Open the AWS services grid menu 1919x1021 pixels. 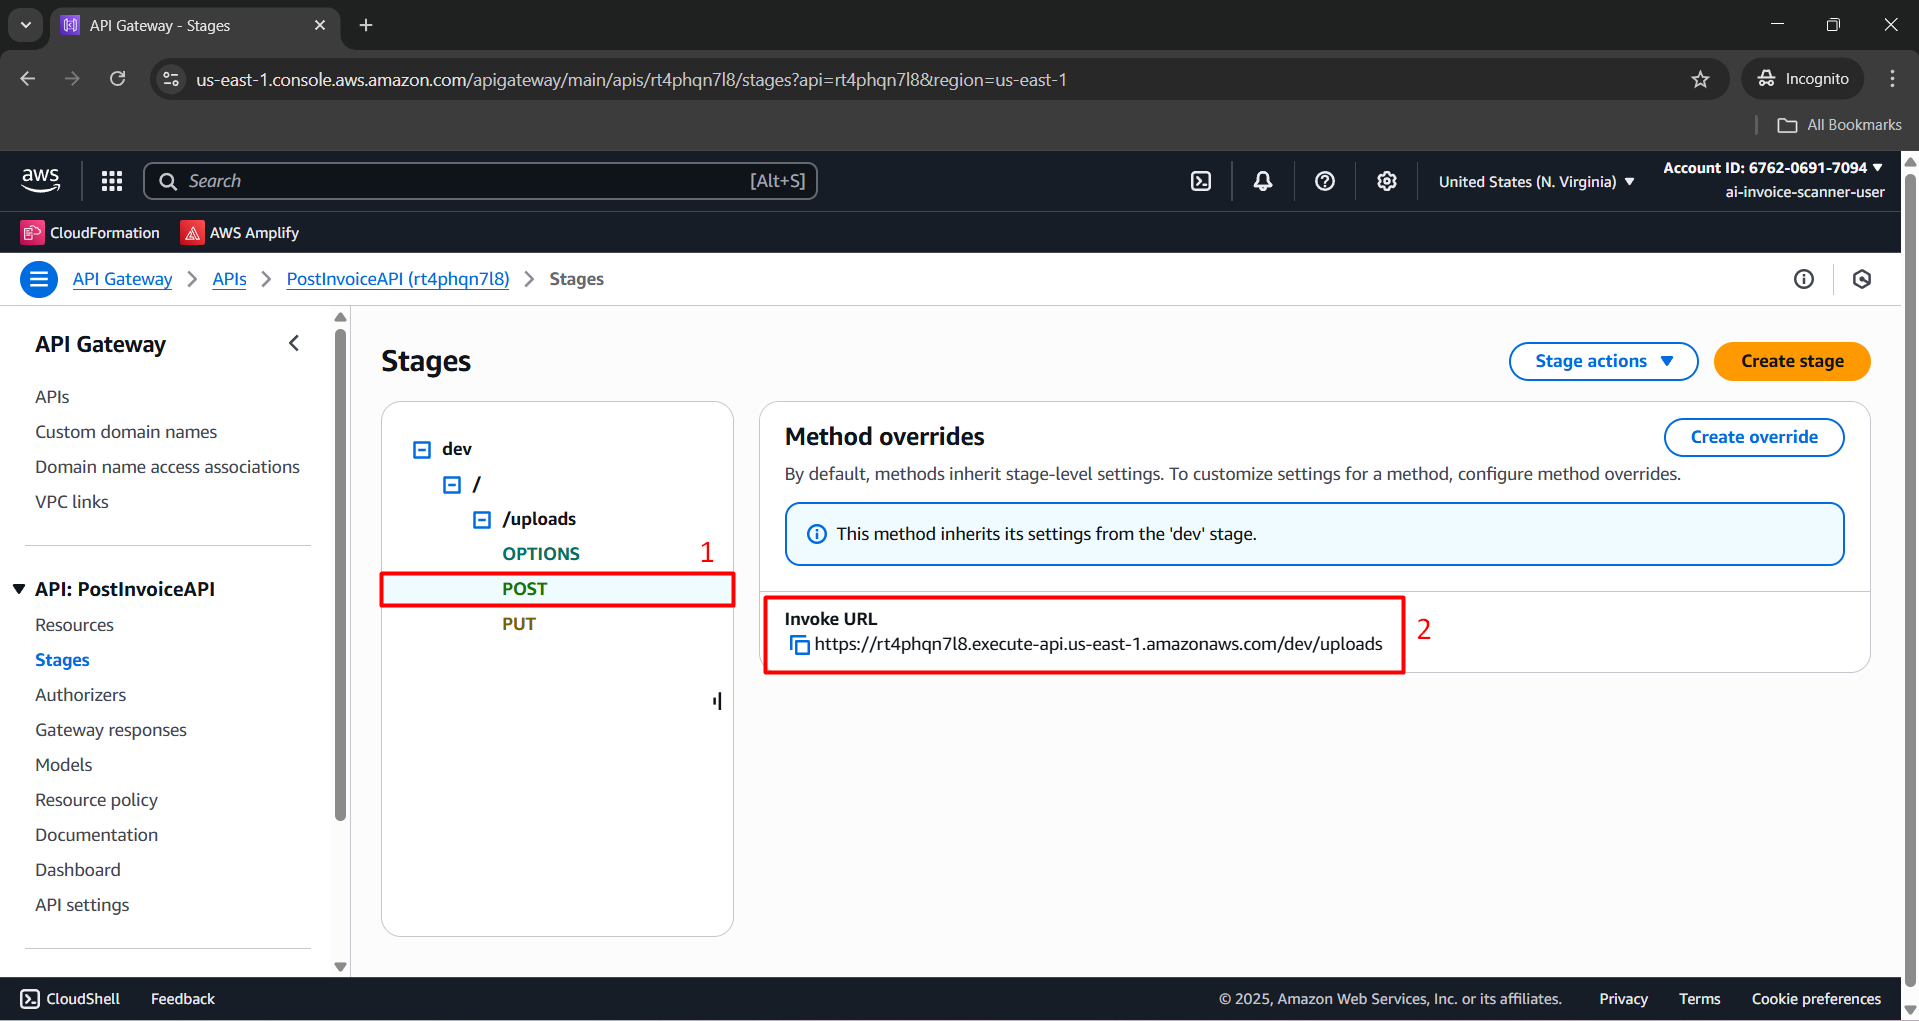pos(112,181)
